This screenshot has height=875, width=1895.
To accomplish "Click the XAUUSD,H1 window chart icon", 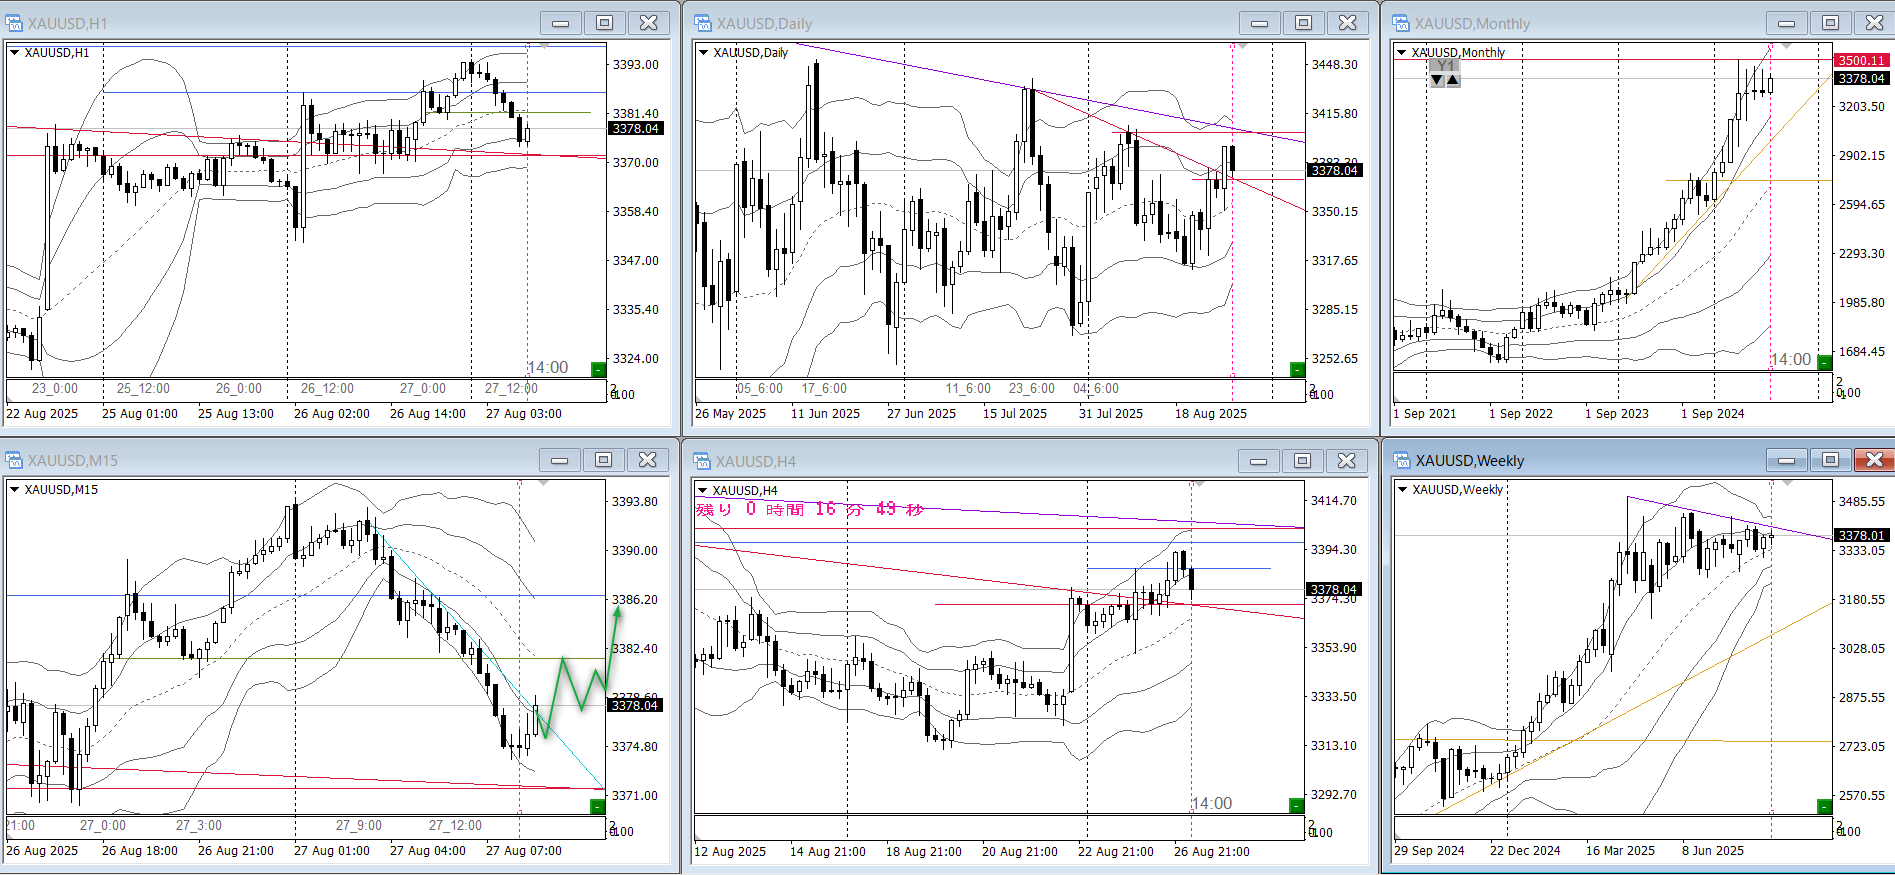I will pos(15,23).
